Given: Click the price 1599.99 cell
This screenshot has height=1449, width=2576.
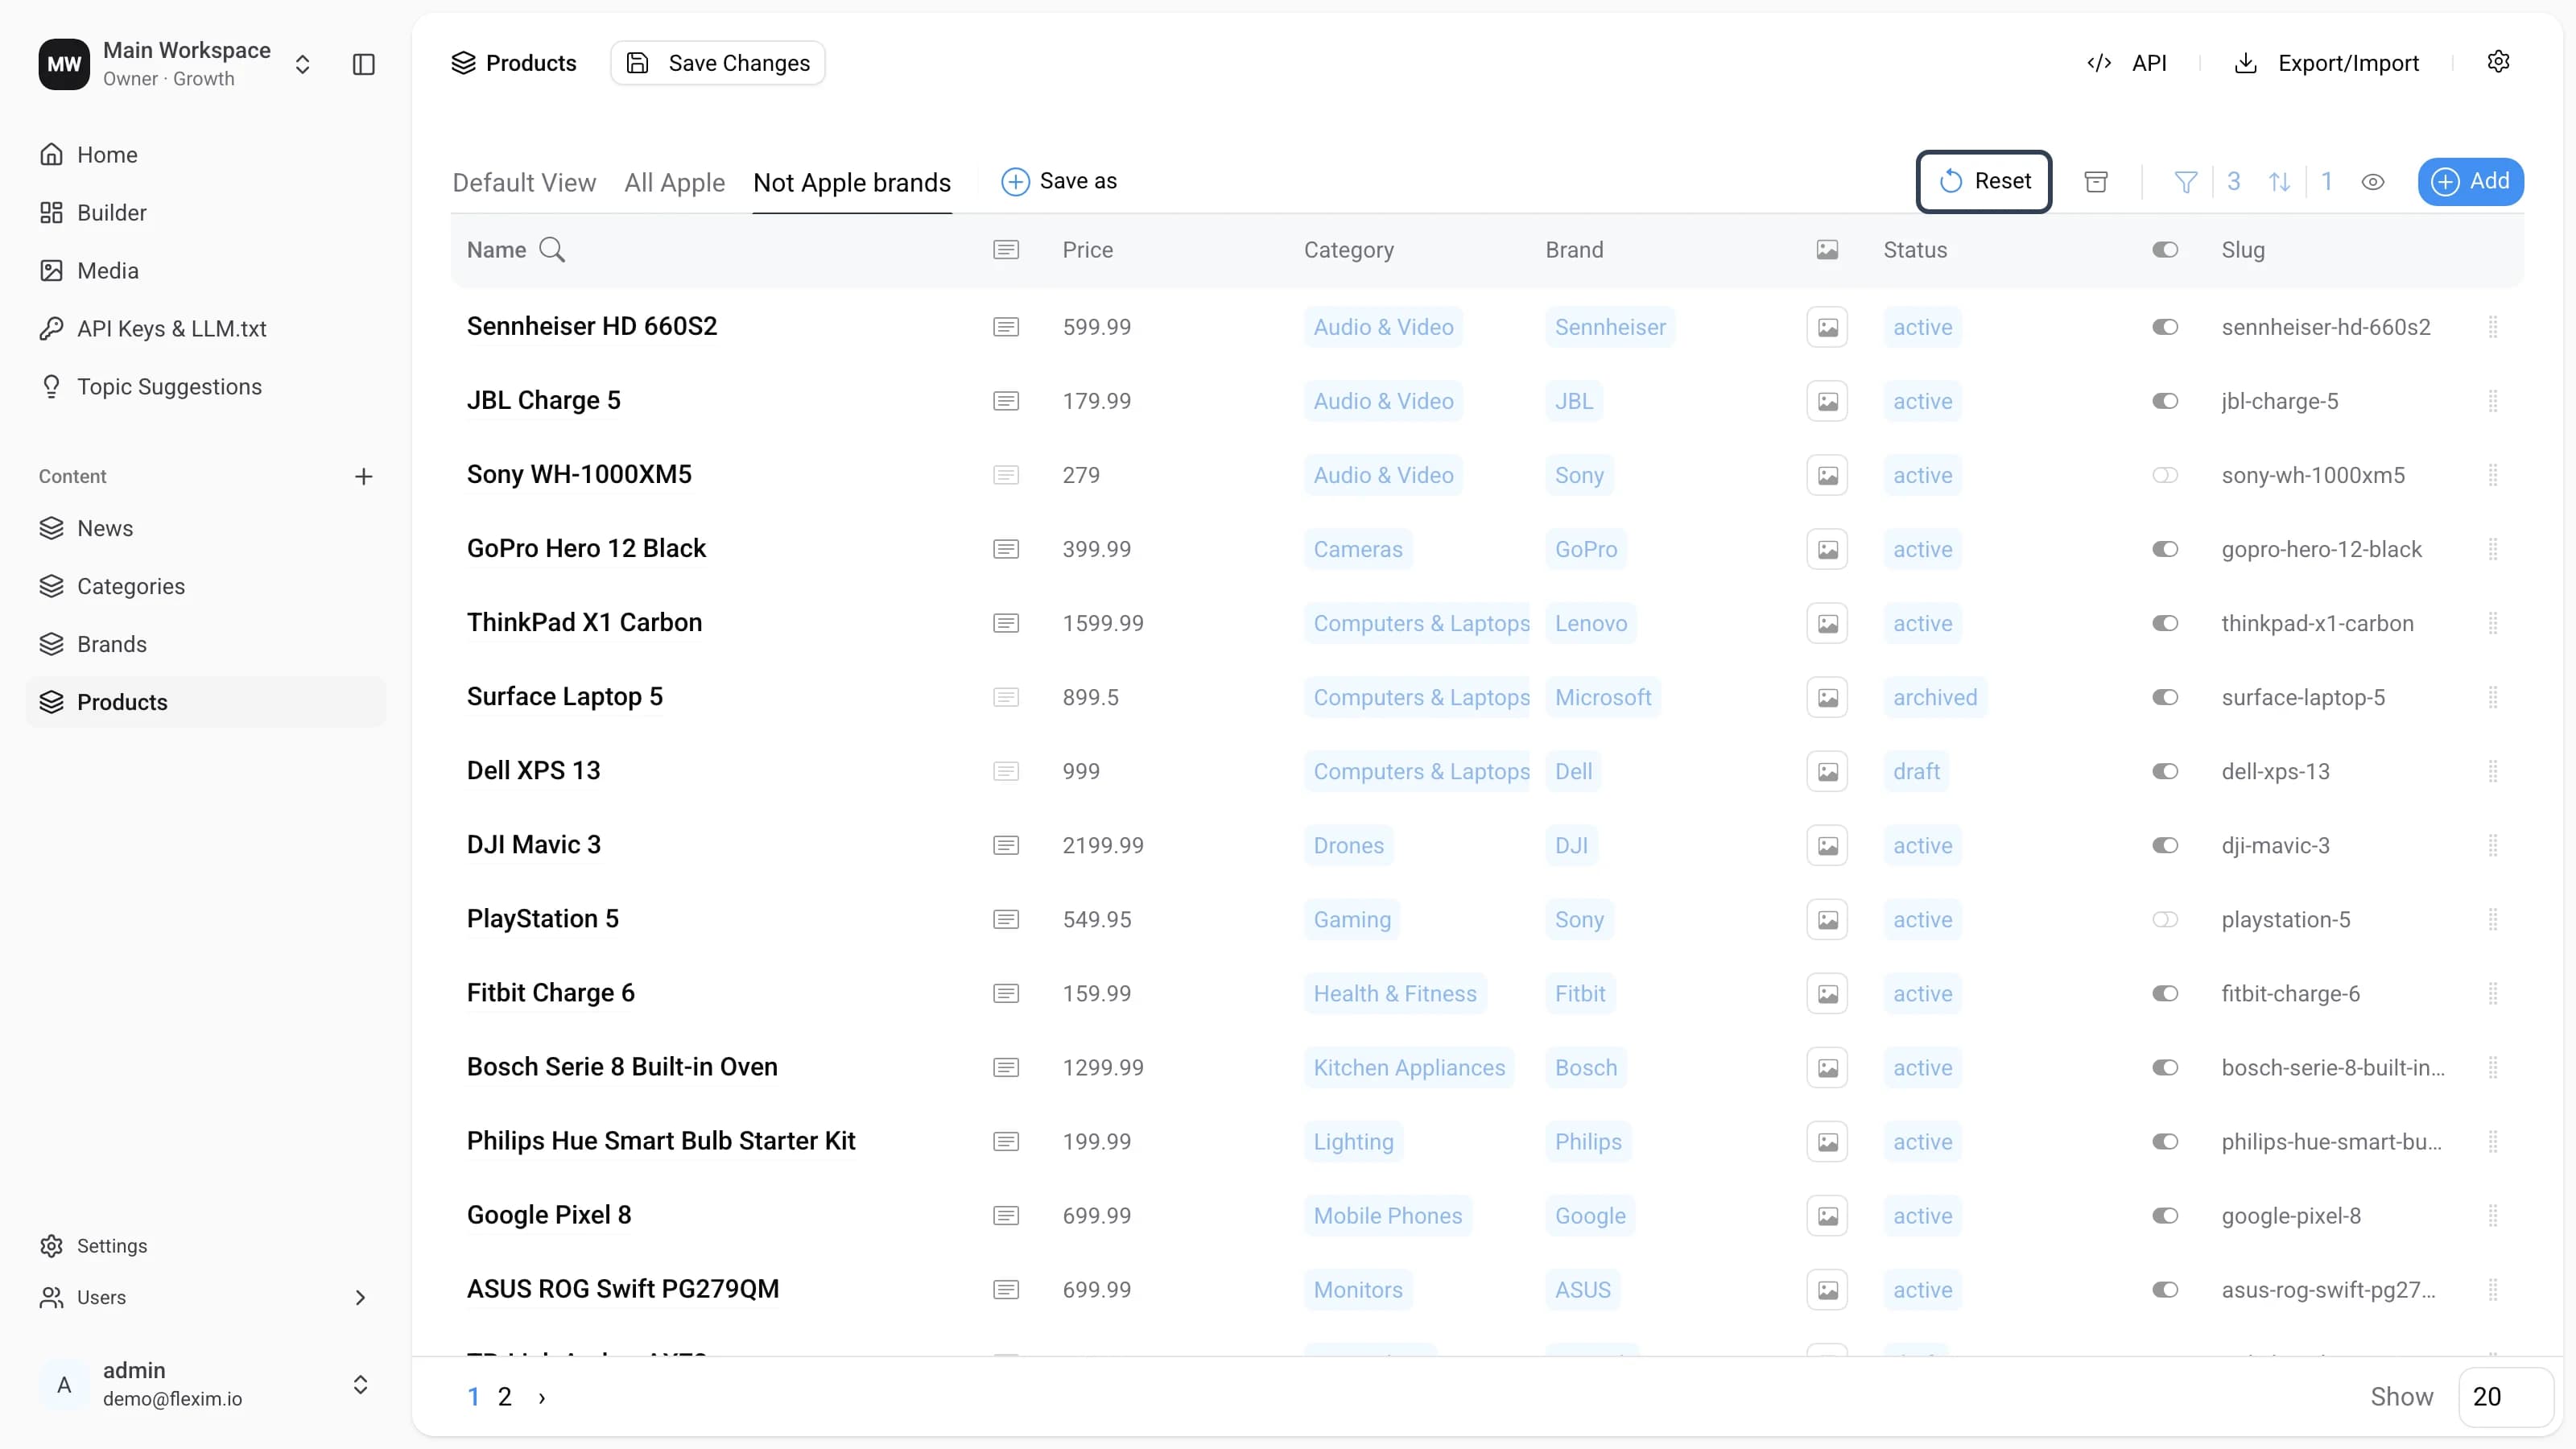Looking at the screenshot, I should pyautogui.click(x=1103, y=623).
